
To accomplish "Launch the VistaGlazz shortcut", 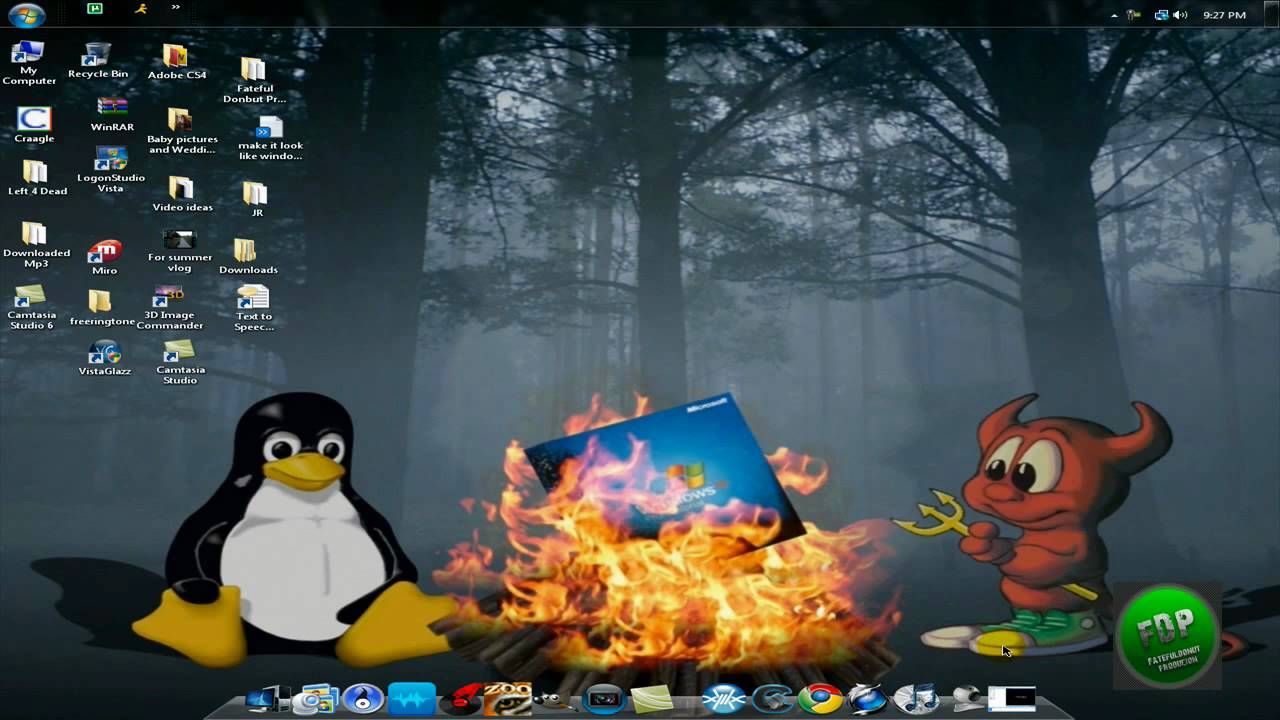I will (104, 359).
